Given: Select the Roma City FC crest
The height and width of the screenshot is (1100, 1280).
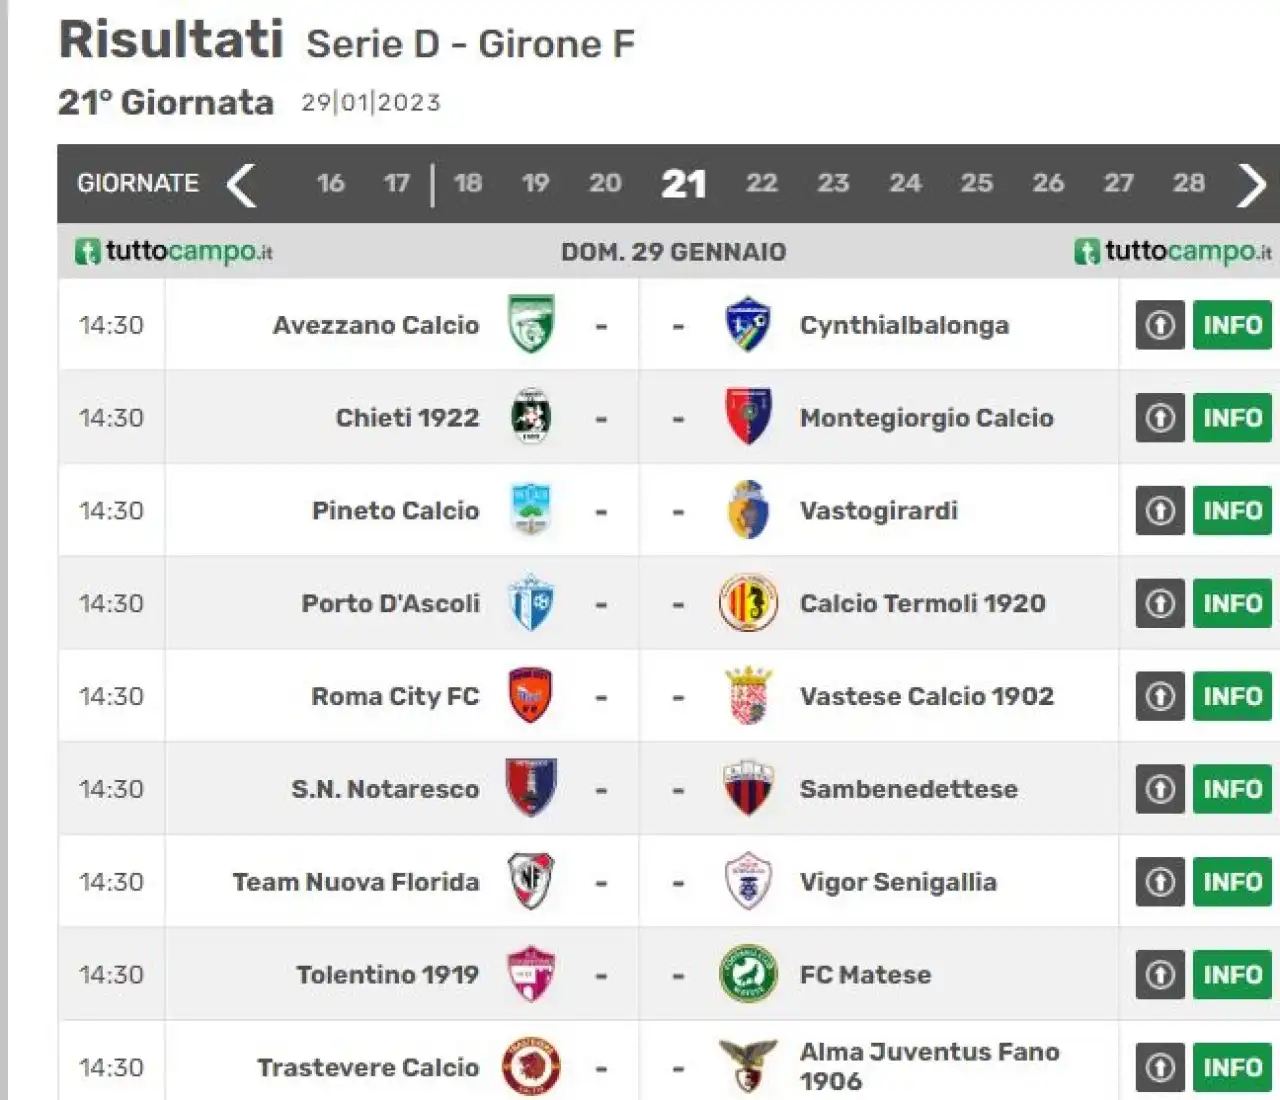Looking at the screenshot, I should click(x=530, y=696).
